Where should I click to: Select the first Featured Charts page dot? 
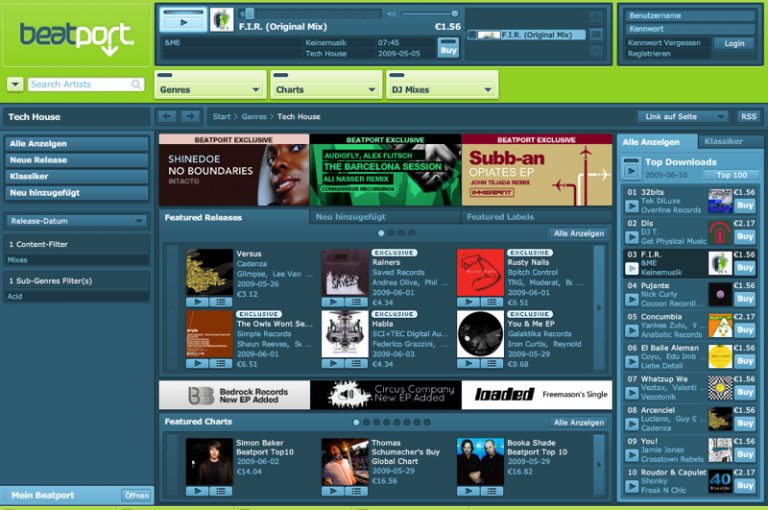point(356,422)
